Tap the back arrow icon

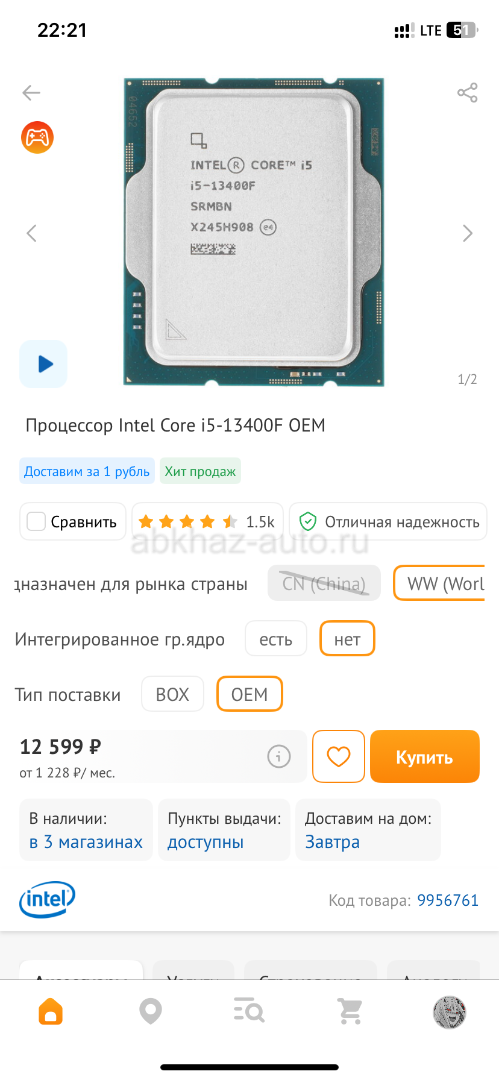(31, 92)
